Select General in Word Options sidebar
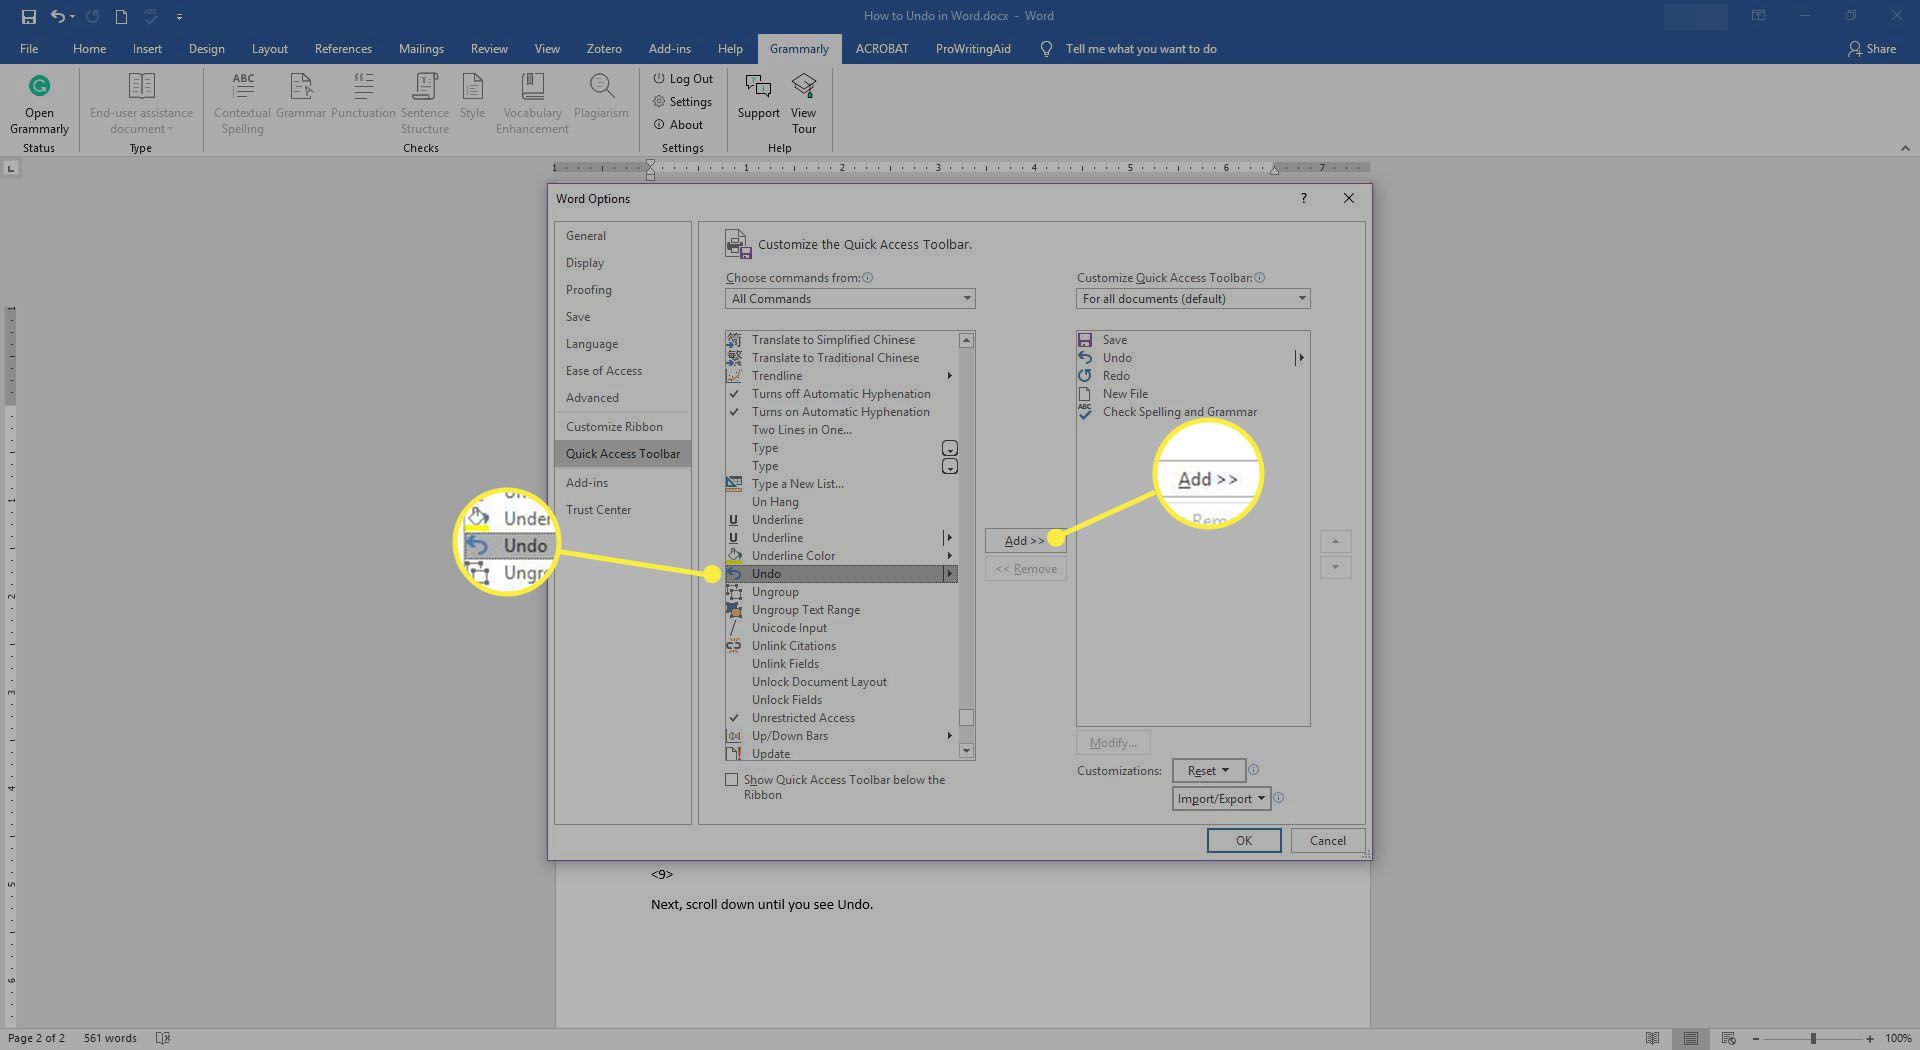Screen dimensions: 1920x1050 (x=622, y=235)
